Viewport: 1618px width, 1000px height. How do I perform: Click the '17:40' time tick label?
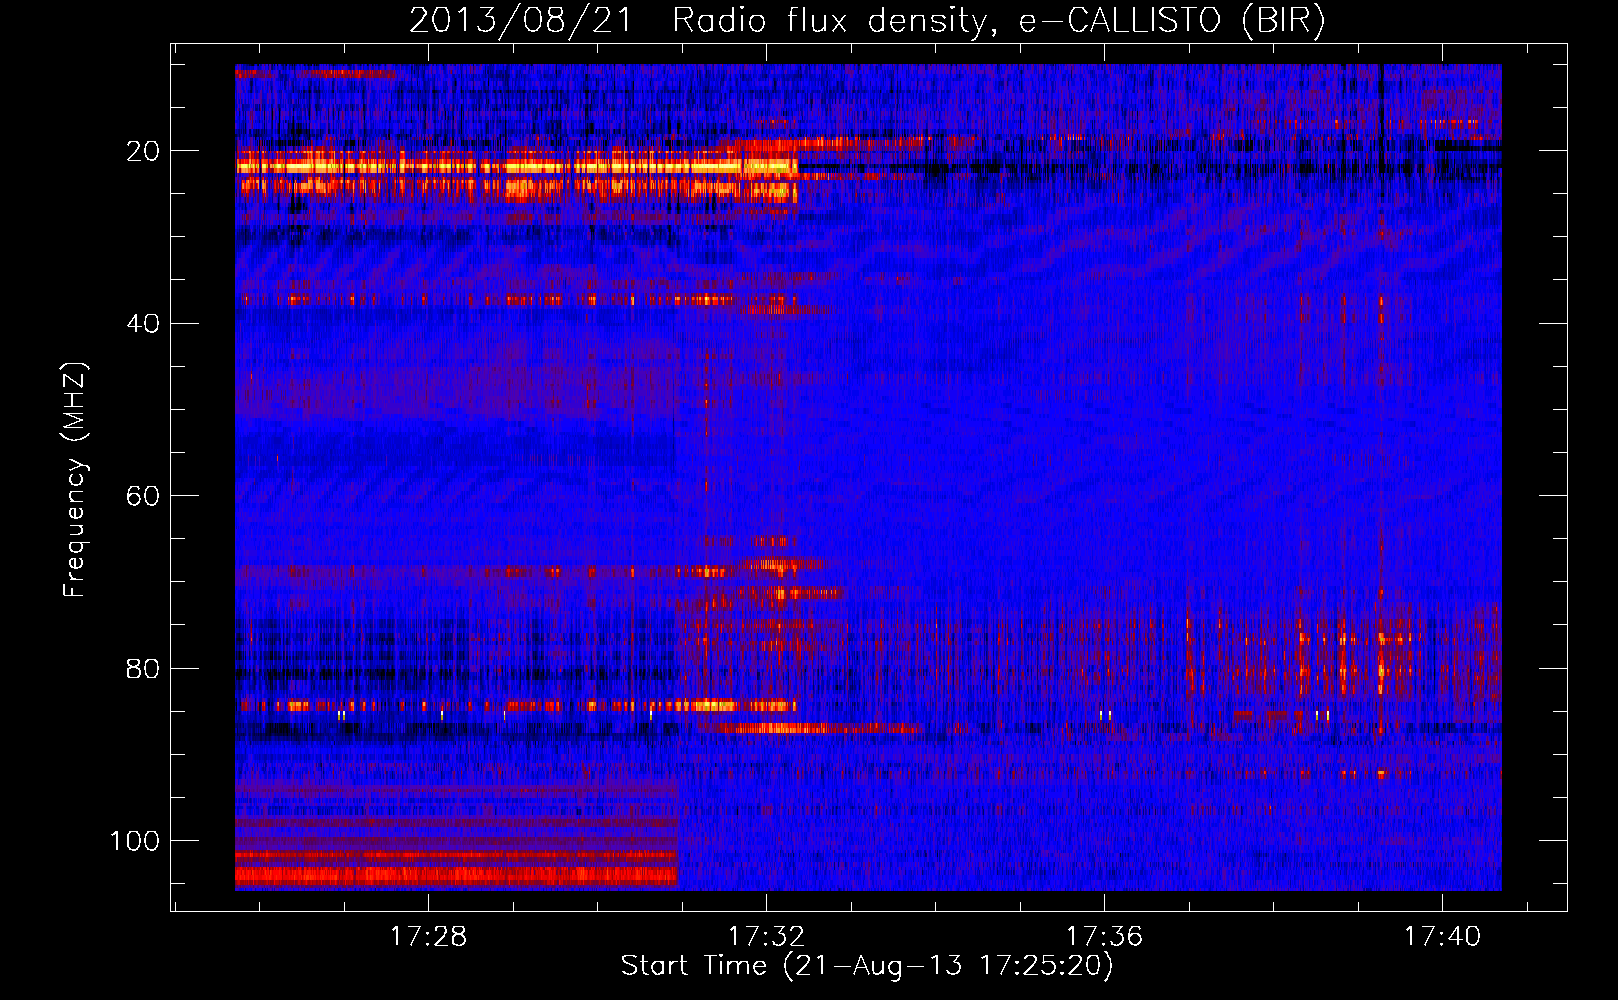click(1442, 936)
